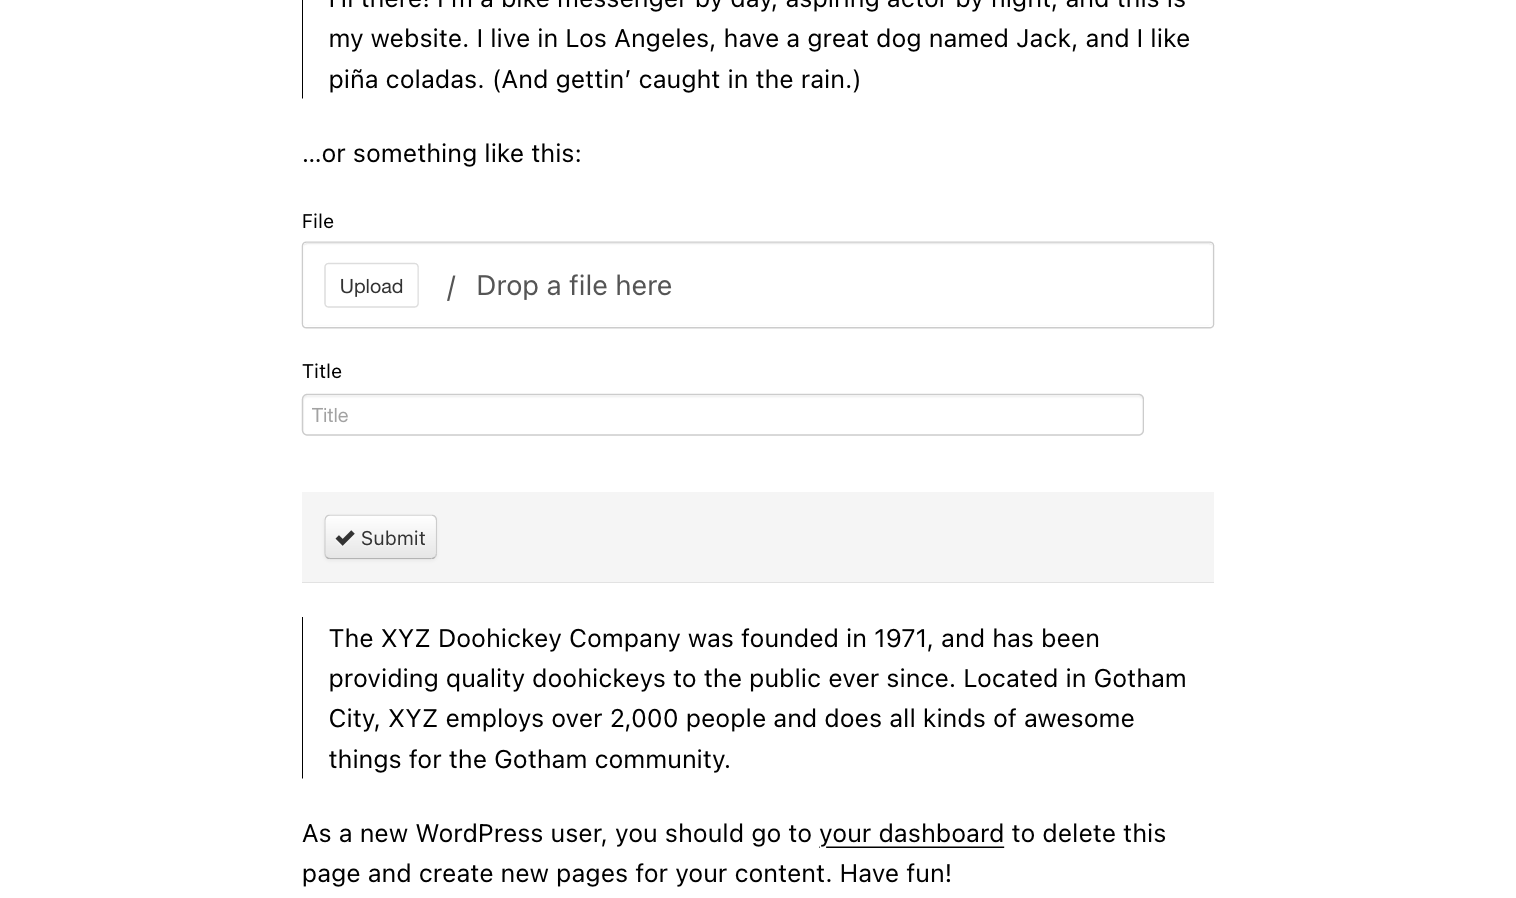
Task: Click the '...or something like this:' line
Action: tap(441, 153)
